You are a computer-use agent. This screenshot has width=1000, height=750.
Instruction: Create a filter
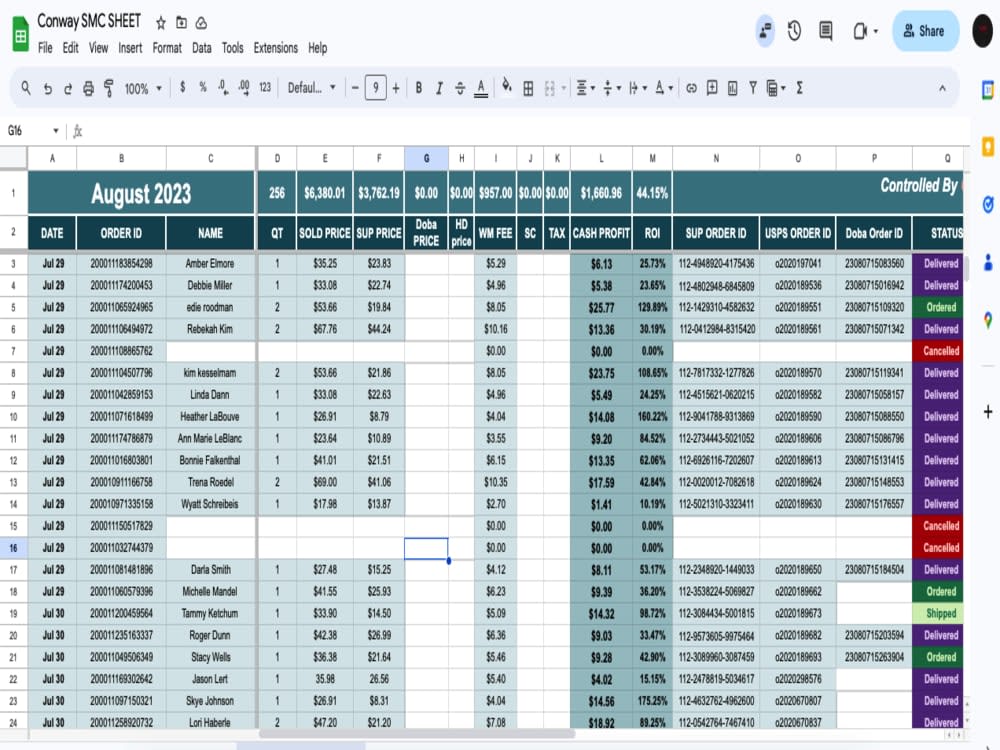(x=753, y=88)
